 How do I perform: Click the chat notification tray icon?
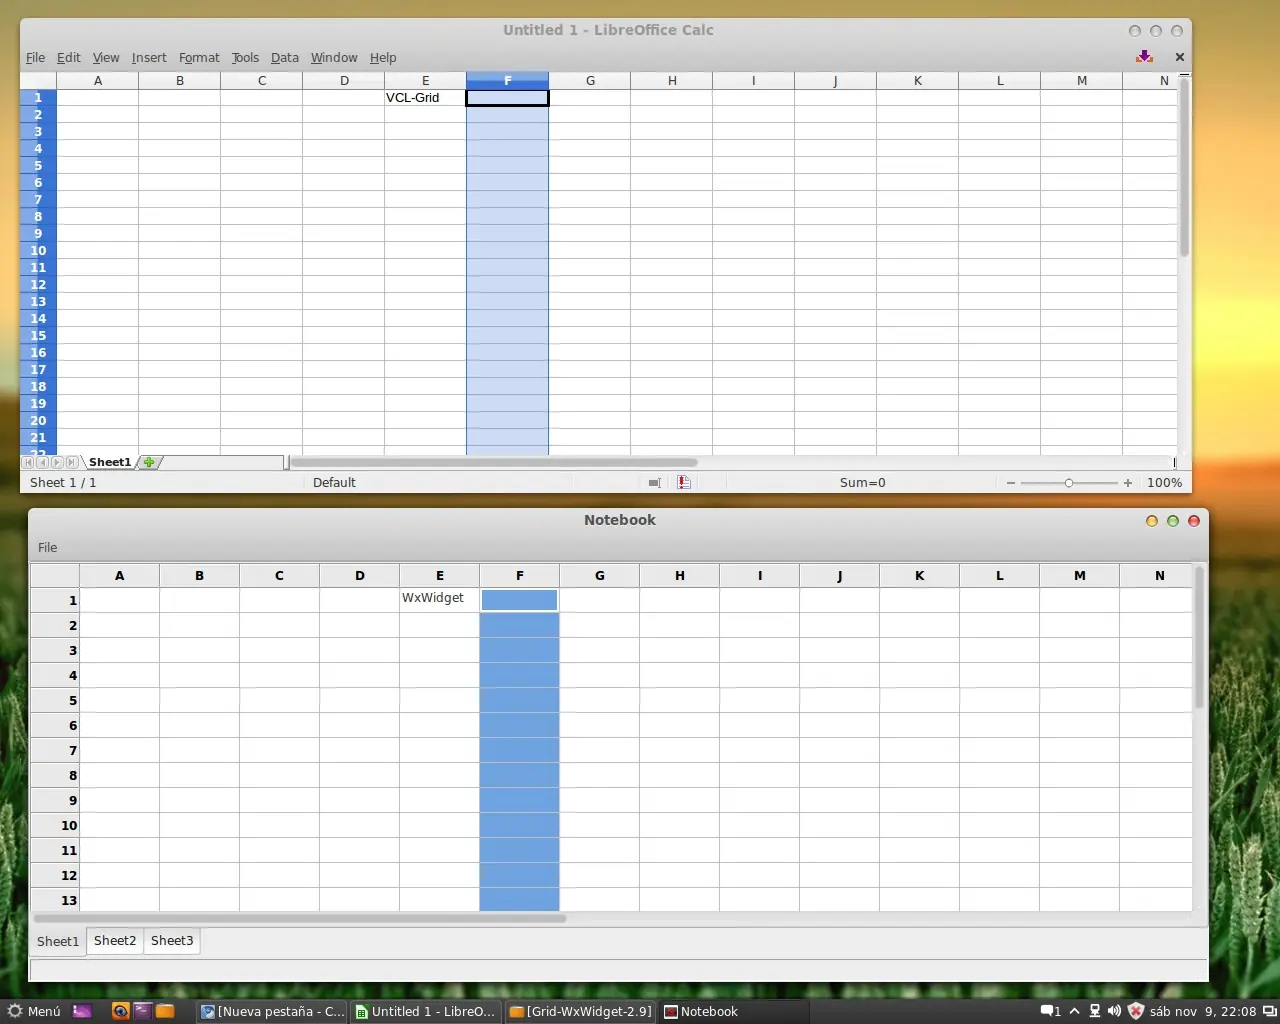[1050, 1011]
